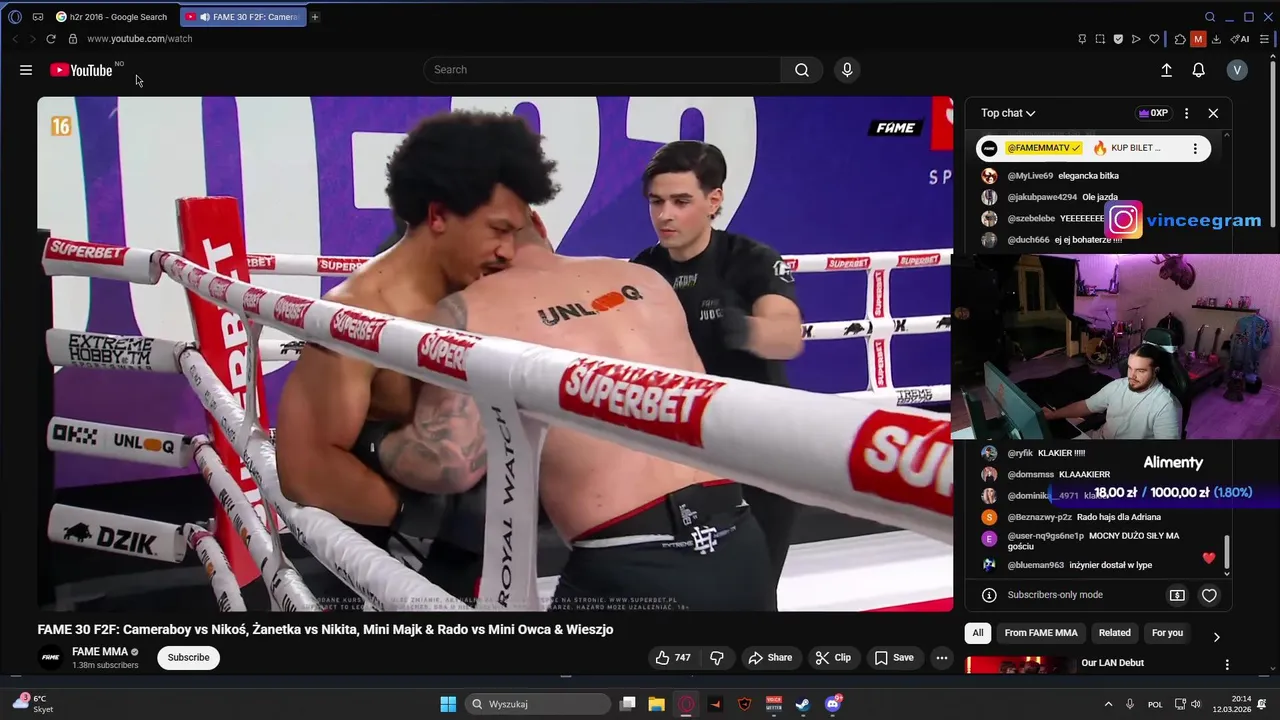Open Opera GX menu logo
The width and height of the screenshot is (1280, 720).
pyautogui.click(x=14, y=17)
